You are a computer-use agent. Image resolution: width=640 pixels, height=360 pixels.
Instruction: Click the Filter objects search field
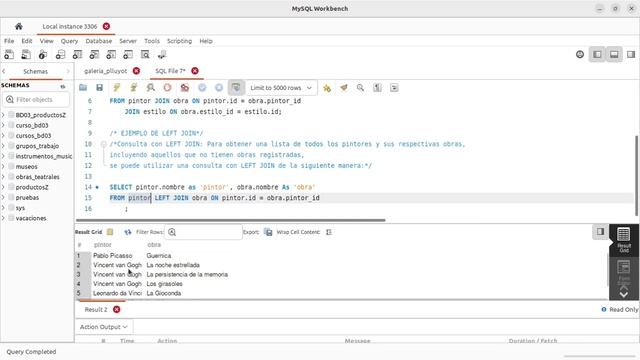(x=37, y=100)
